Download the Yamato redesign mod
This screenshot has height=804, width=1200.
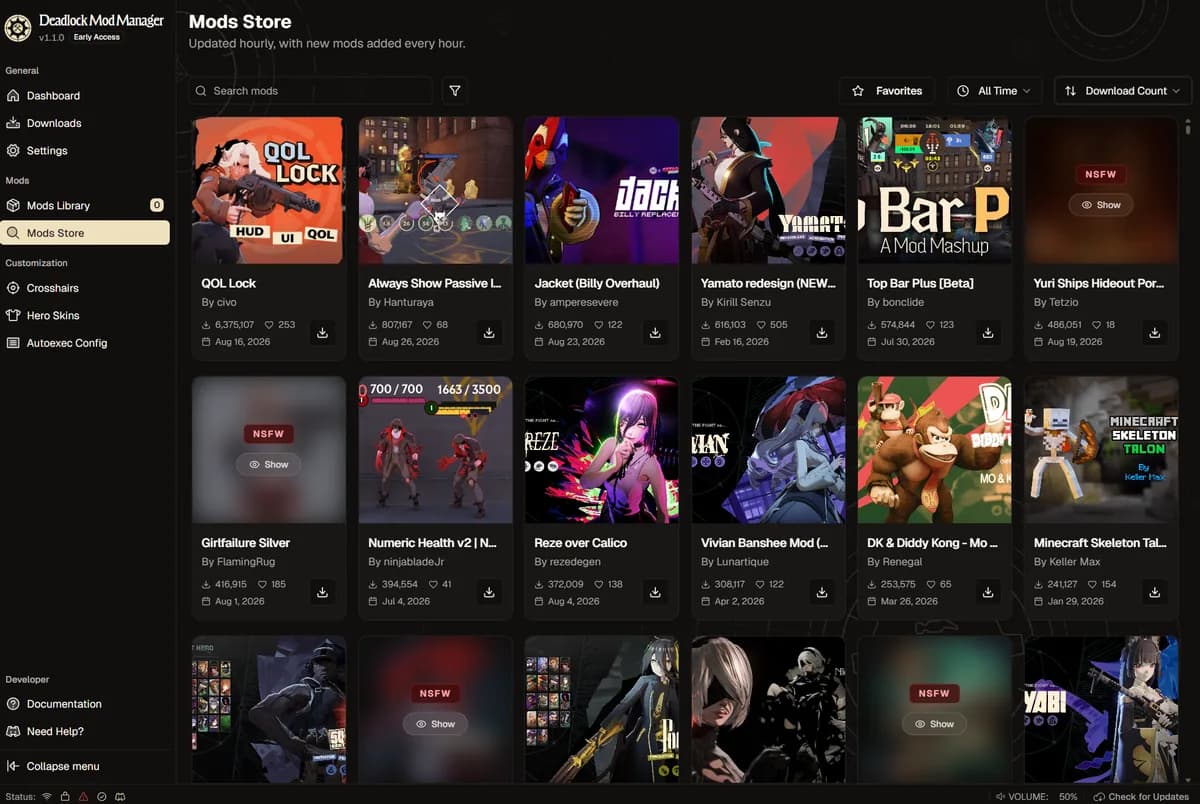pos(822,333)
